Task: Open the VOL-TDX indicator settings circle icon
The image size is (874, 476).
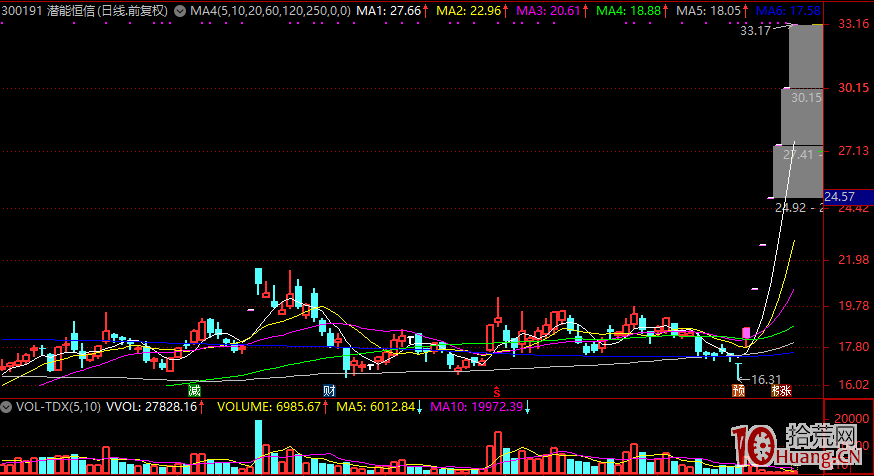Action: pos(6,407)
